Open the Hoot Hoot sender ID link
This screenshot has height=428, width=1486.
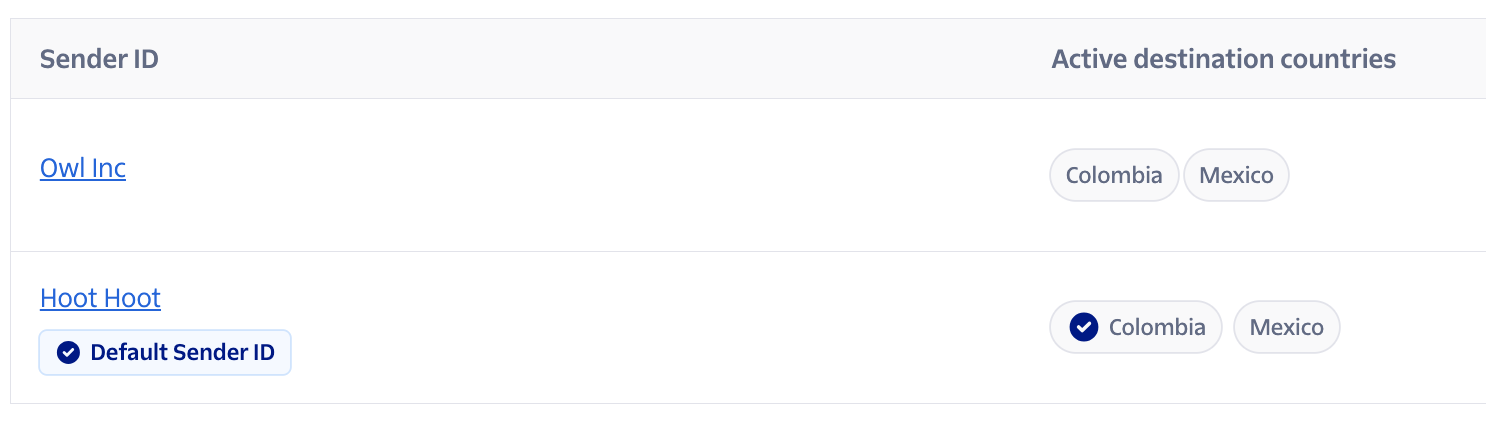pyautogui.click(x=100, y=298)
